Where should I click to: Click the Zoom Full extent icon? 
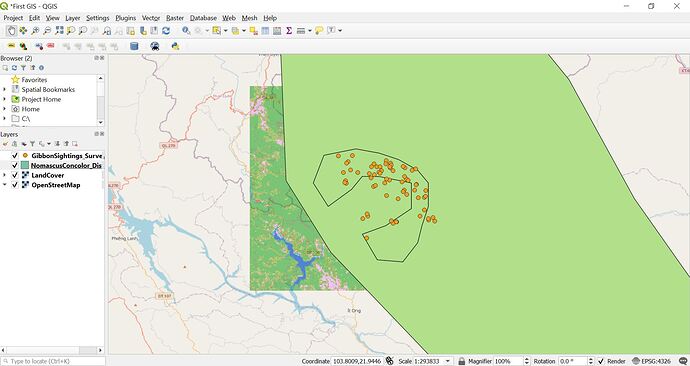click(59, 31)
